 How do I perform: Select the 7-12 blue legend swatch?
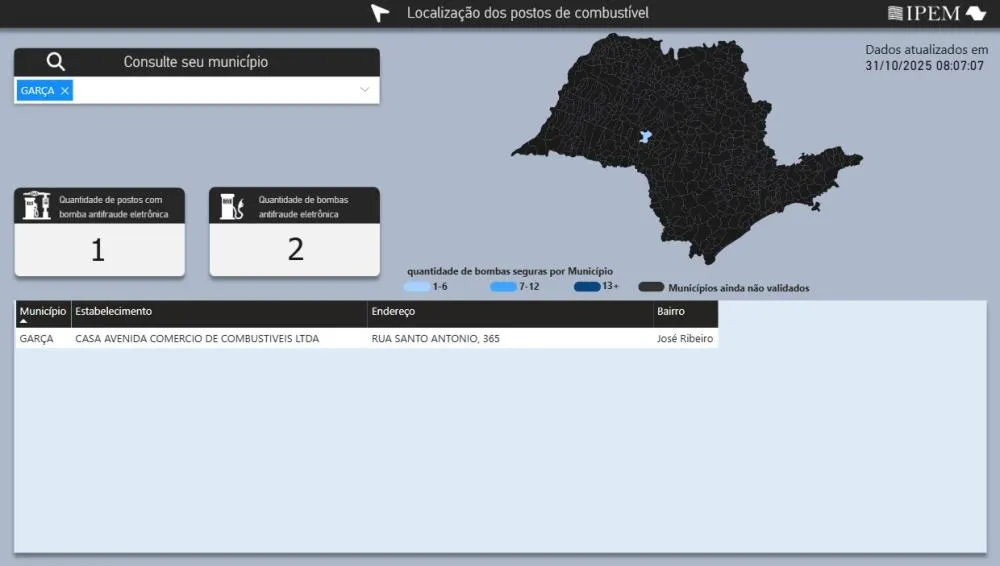click(x=503, y=287)
